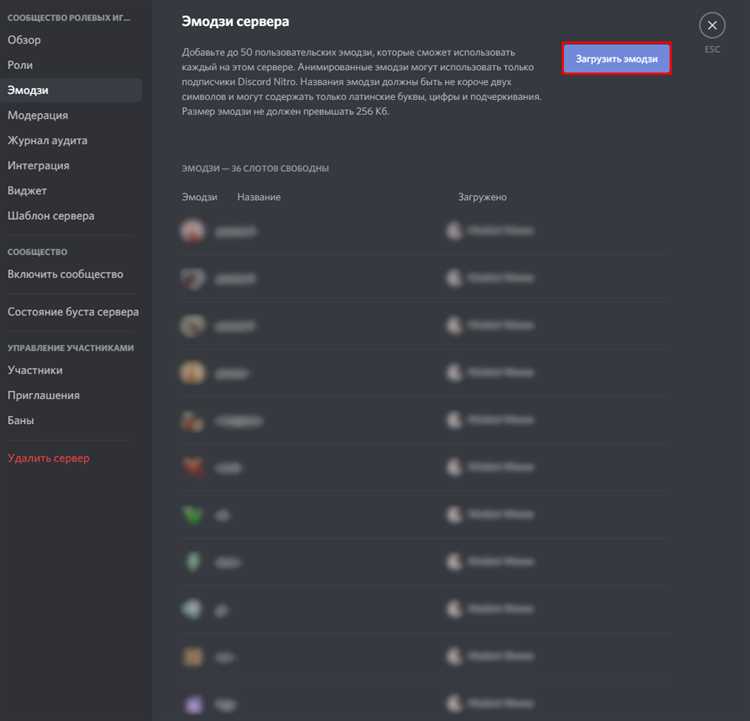Open the Приглашения section
The width and height of the screenshot is (750, 721).
[x=44, y=395]
